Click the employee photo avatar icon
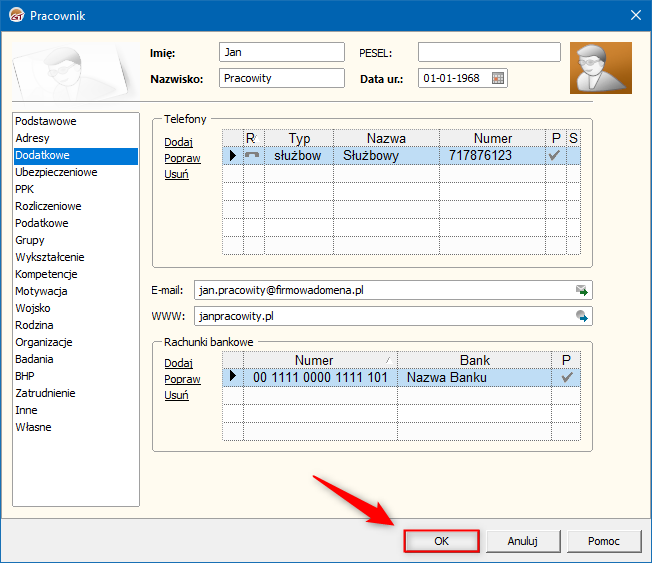 [x=600, y=68]
